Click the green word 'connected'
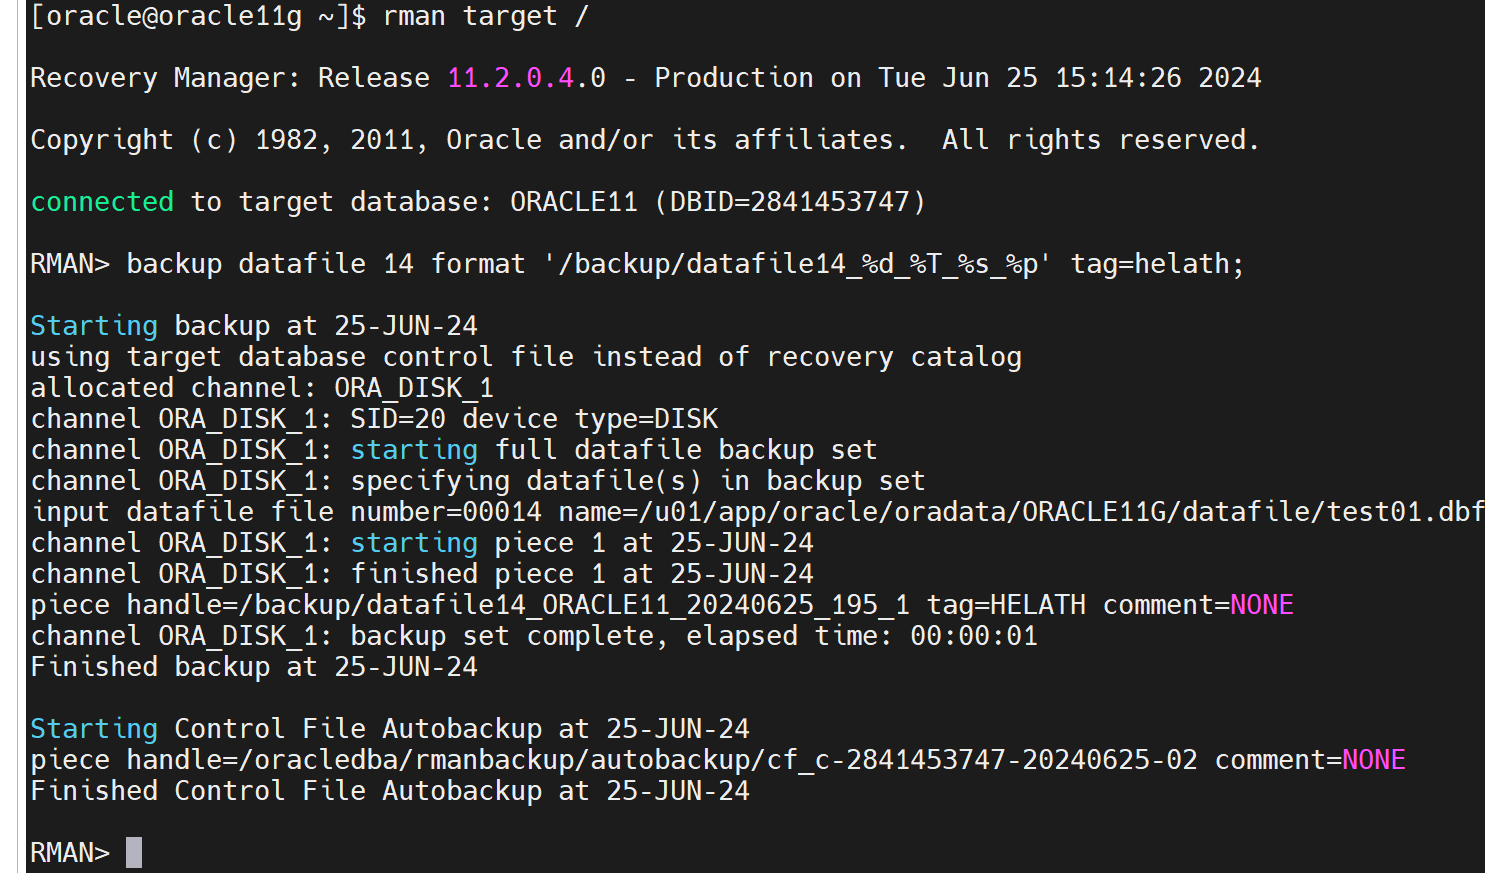Viewport: 1485px width, 873px height. tap(102, 202)
